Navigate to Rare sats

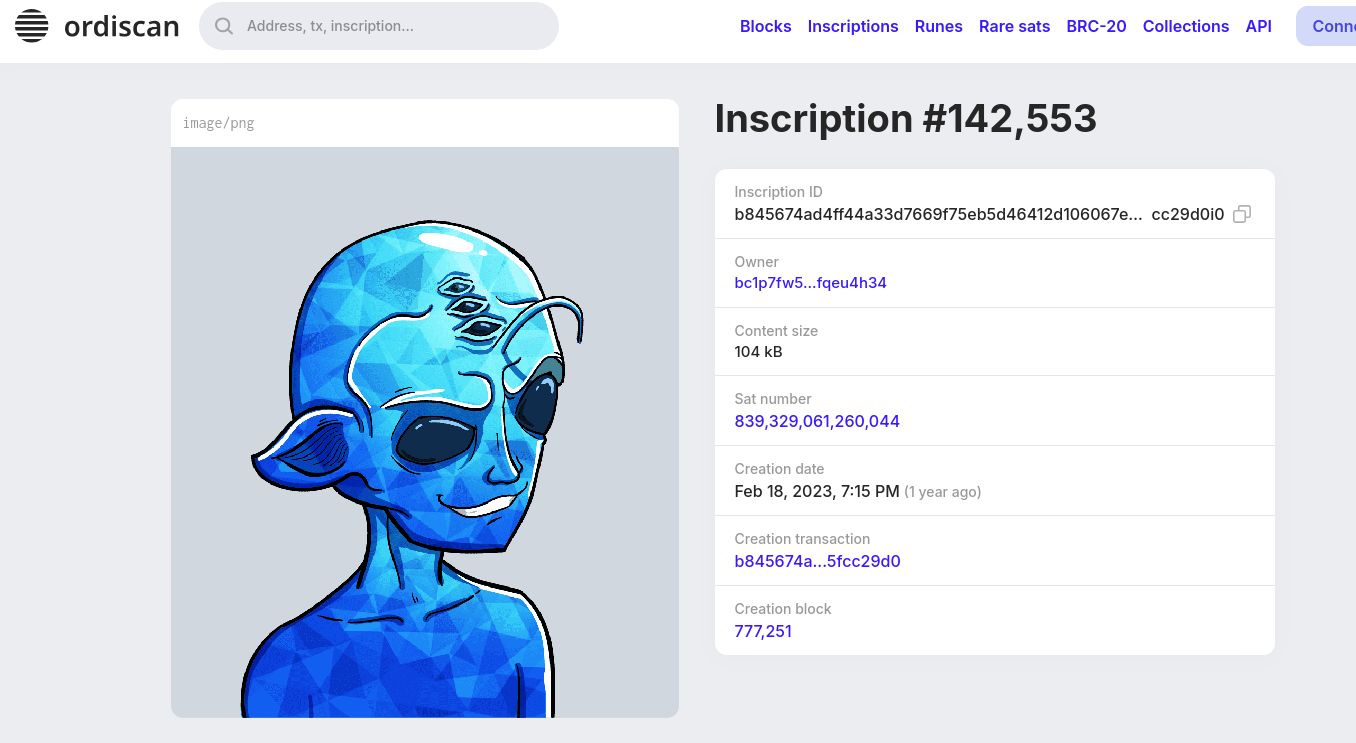(1014, 26)
